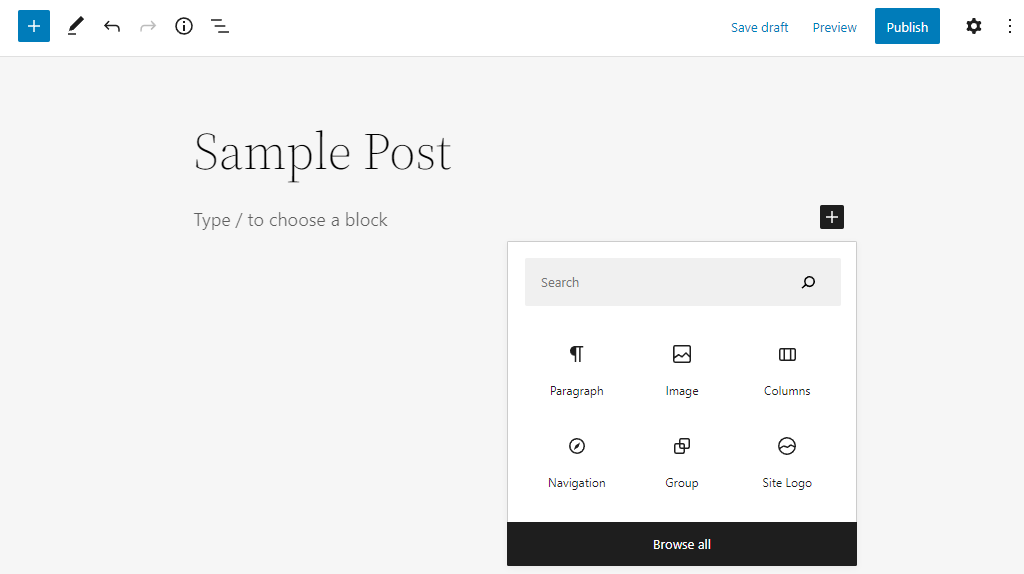Preview the post
Viewport: 1024px width, 574px height.
point(834,27)
